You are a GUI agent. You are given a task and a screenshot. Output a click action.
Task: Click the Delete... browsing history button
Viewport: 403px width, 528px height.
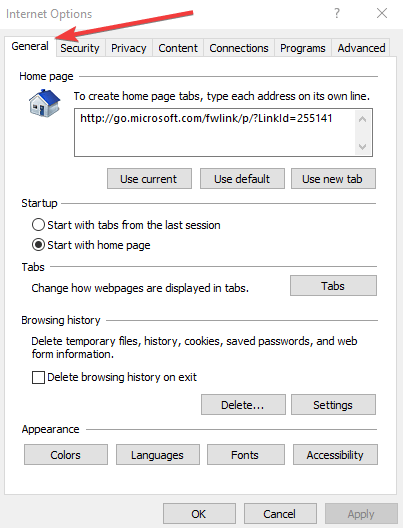pos(243,405)
